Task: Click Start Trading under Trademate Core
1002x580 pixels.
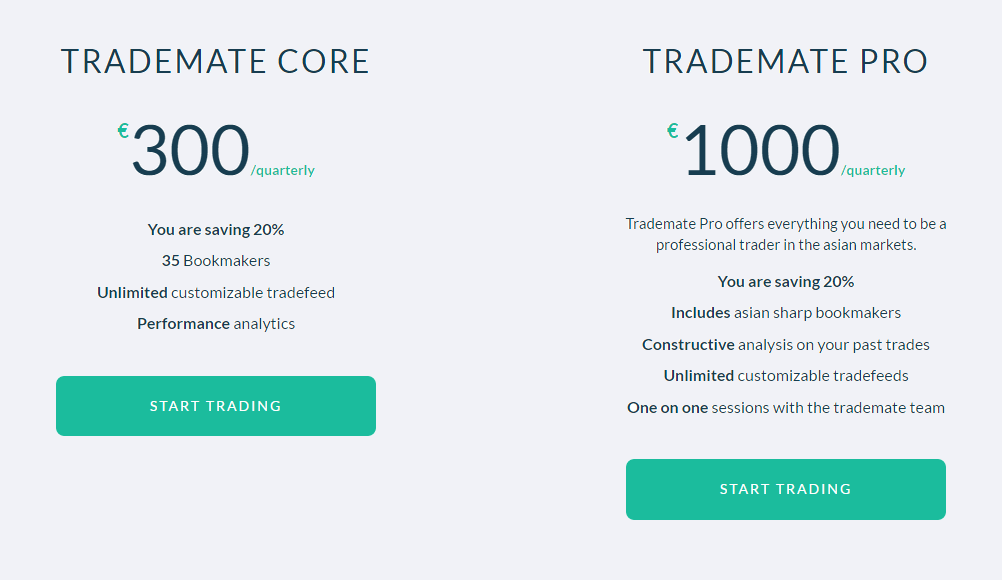Action: [x=216, y=406]
